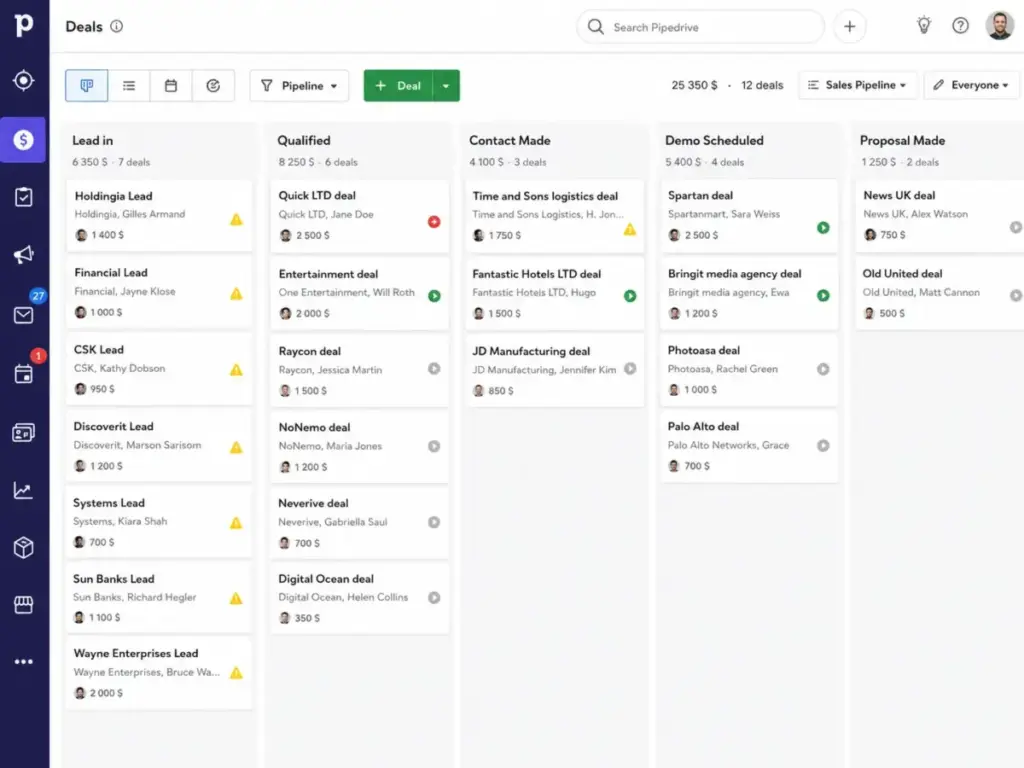Open Marketplace store icon in sidebar
The width and height of the screenshot is (1024, 768).
(x=24, y=605)
